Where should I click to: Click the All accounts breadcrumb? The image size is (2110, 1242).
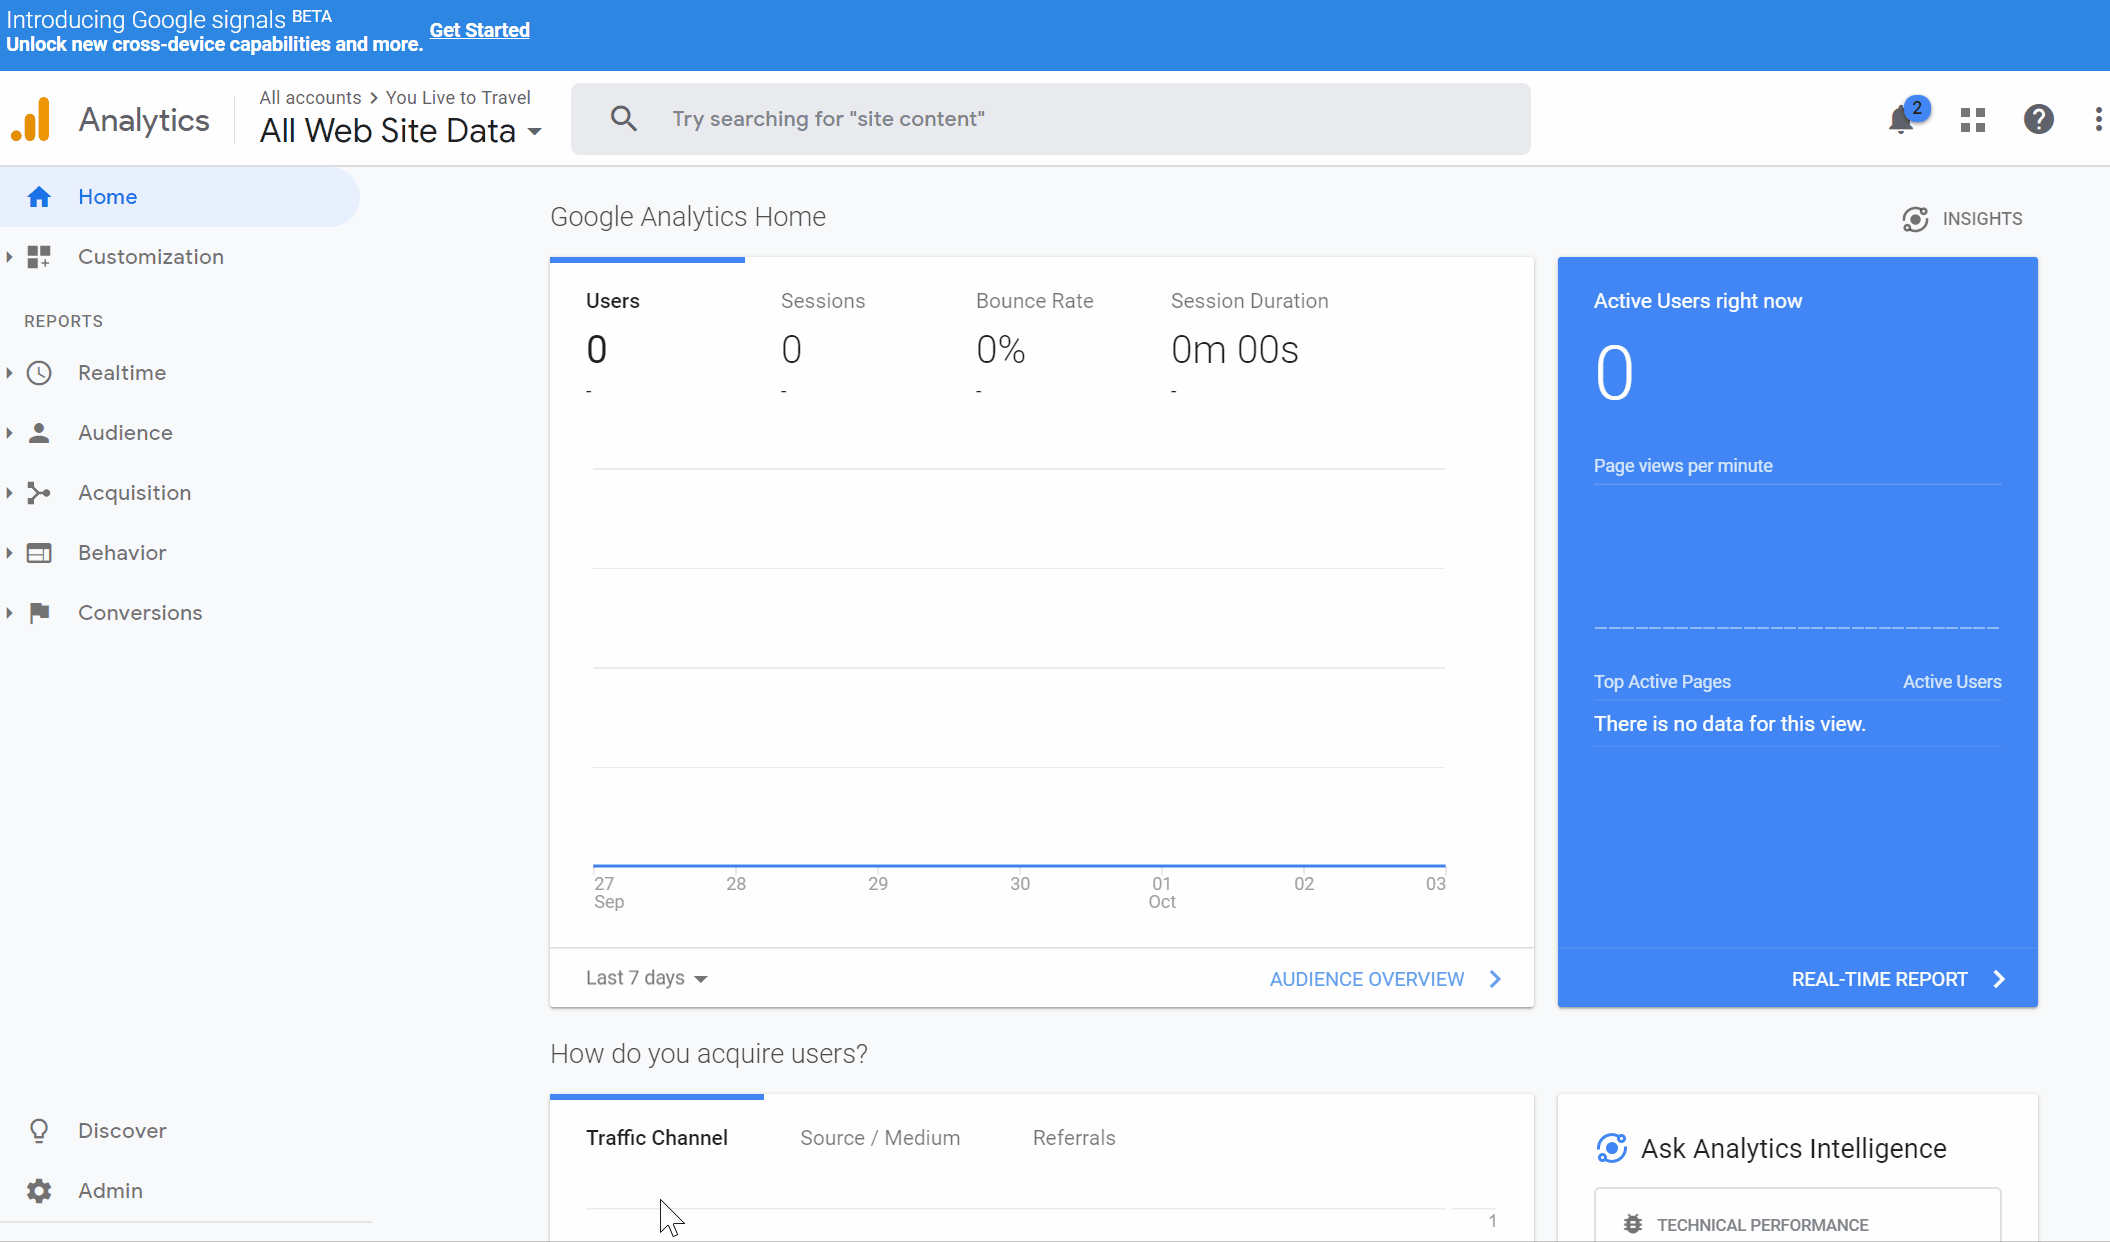pos(310,97)
